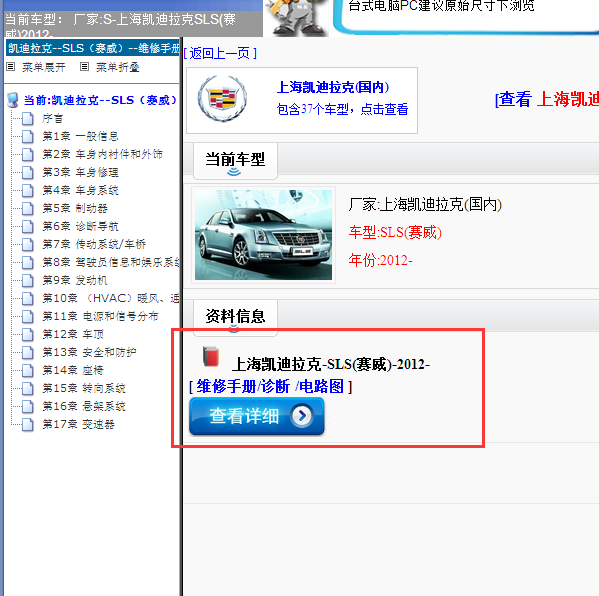Screen dimensions: 599x596
Task: Click the 菜单折叠 collapse-menu icon
Action: point(84,67)
